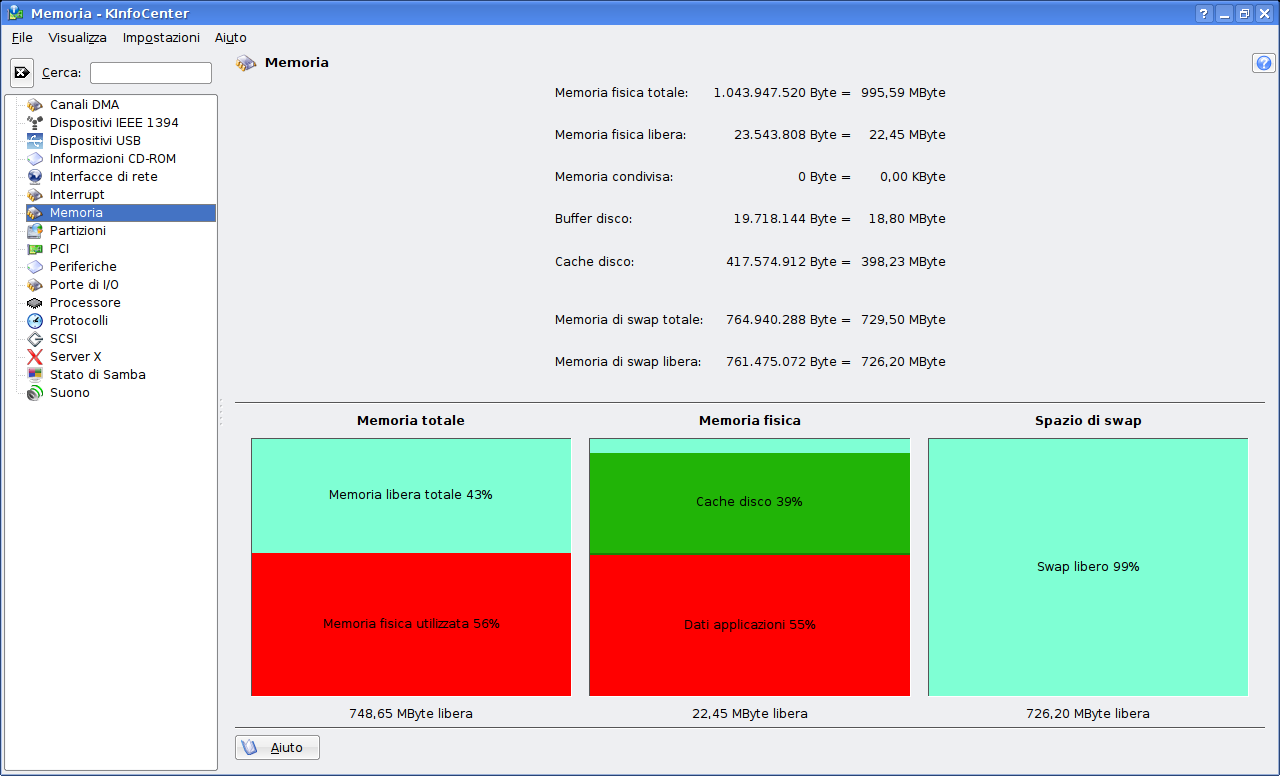
Task: Click the Swap libero 99% graph
Action: click(1088, 567)
